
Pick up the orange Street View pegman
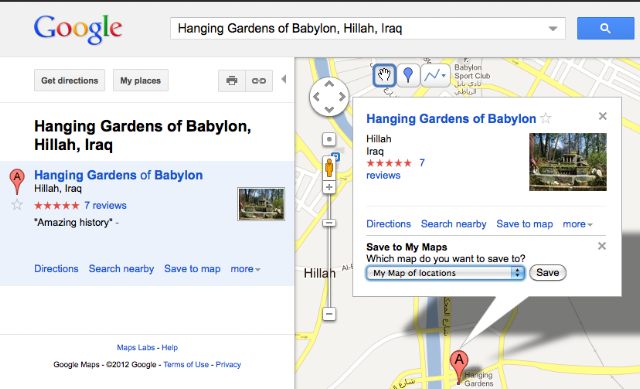pyautogui.click(x=329, y=167)
